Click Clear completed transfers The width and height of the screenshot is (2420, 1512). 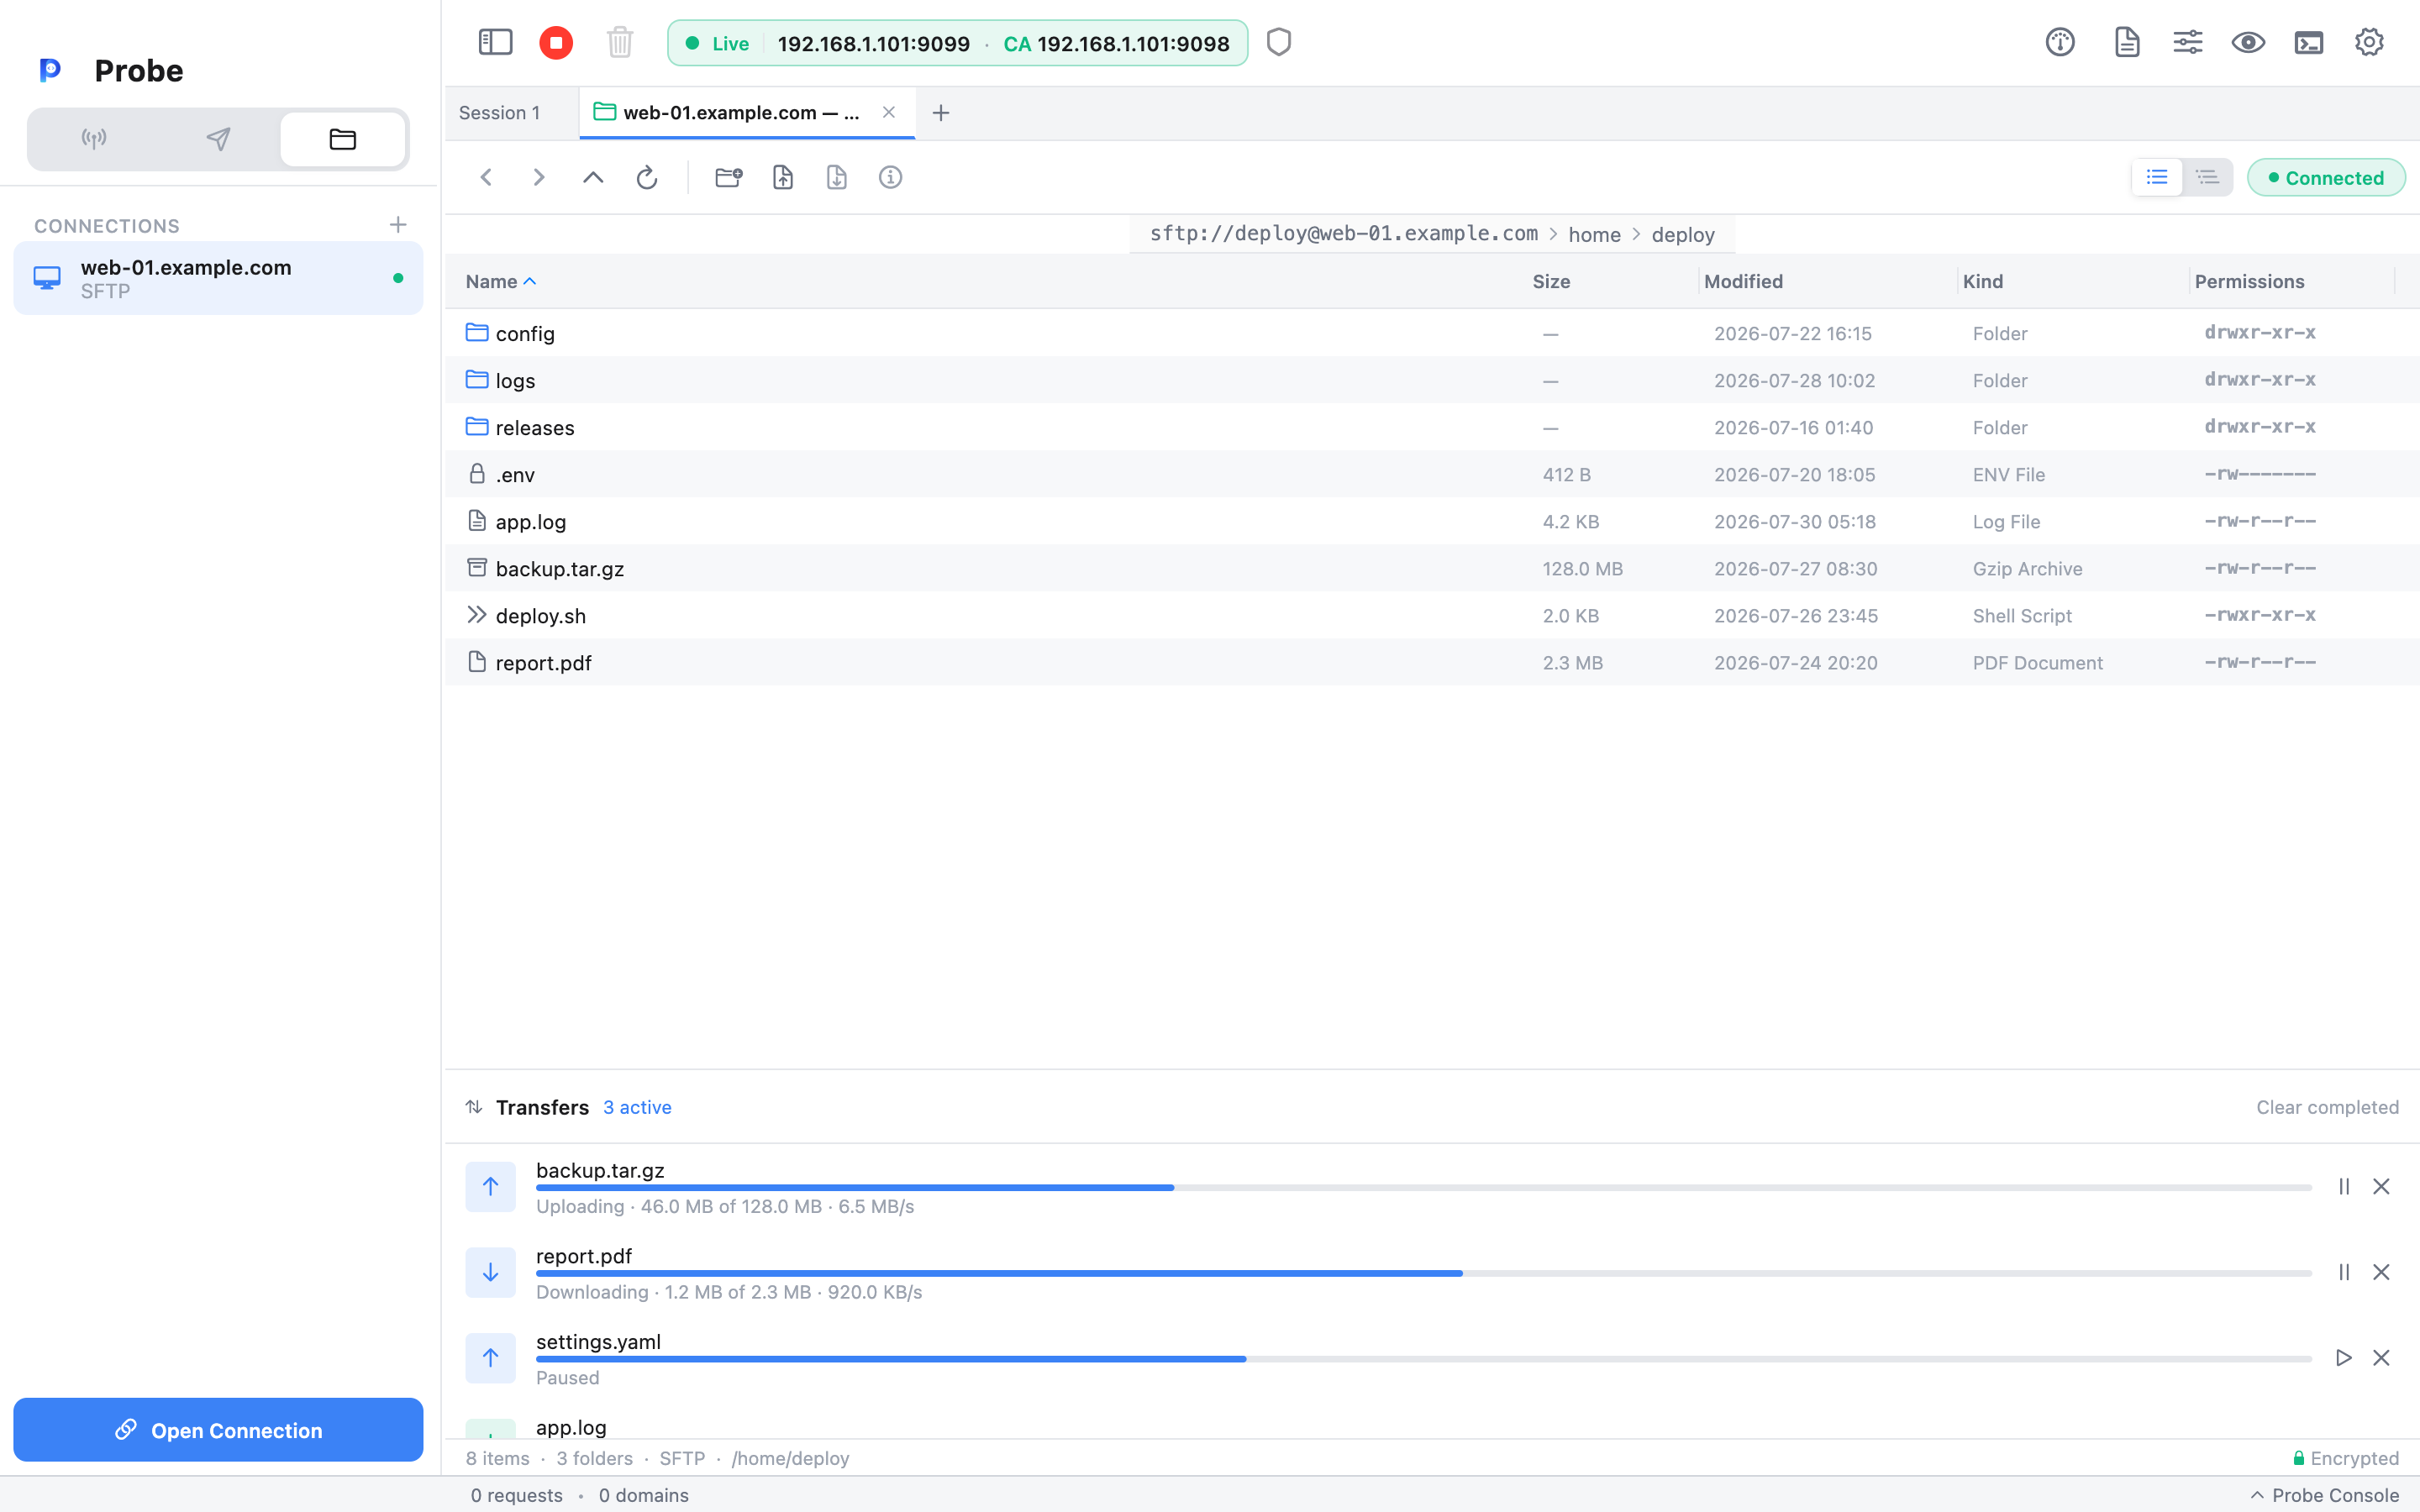[2327, 1107]
